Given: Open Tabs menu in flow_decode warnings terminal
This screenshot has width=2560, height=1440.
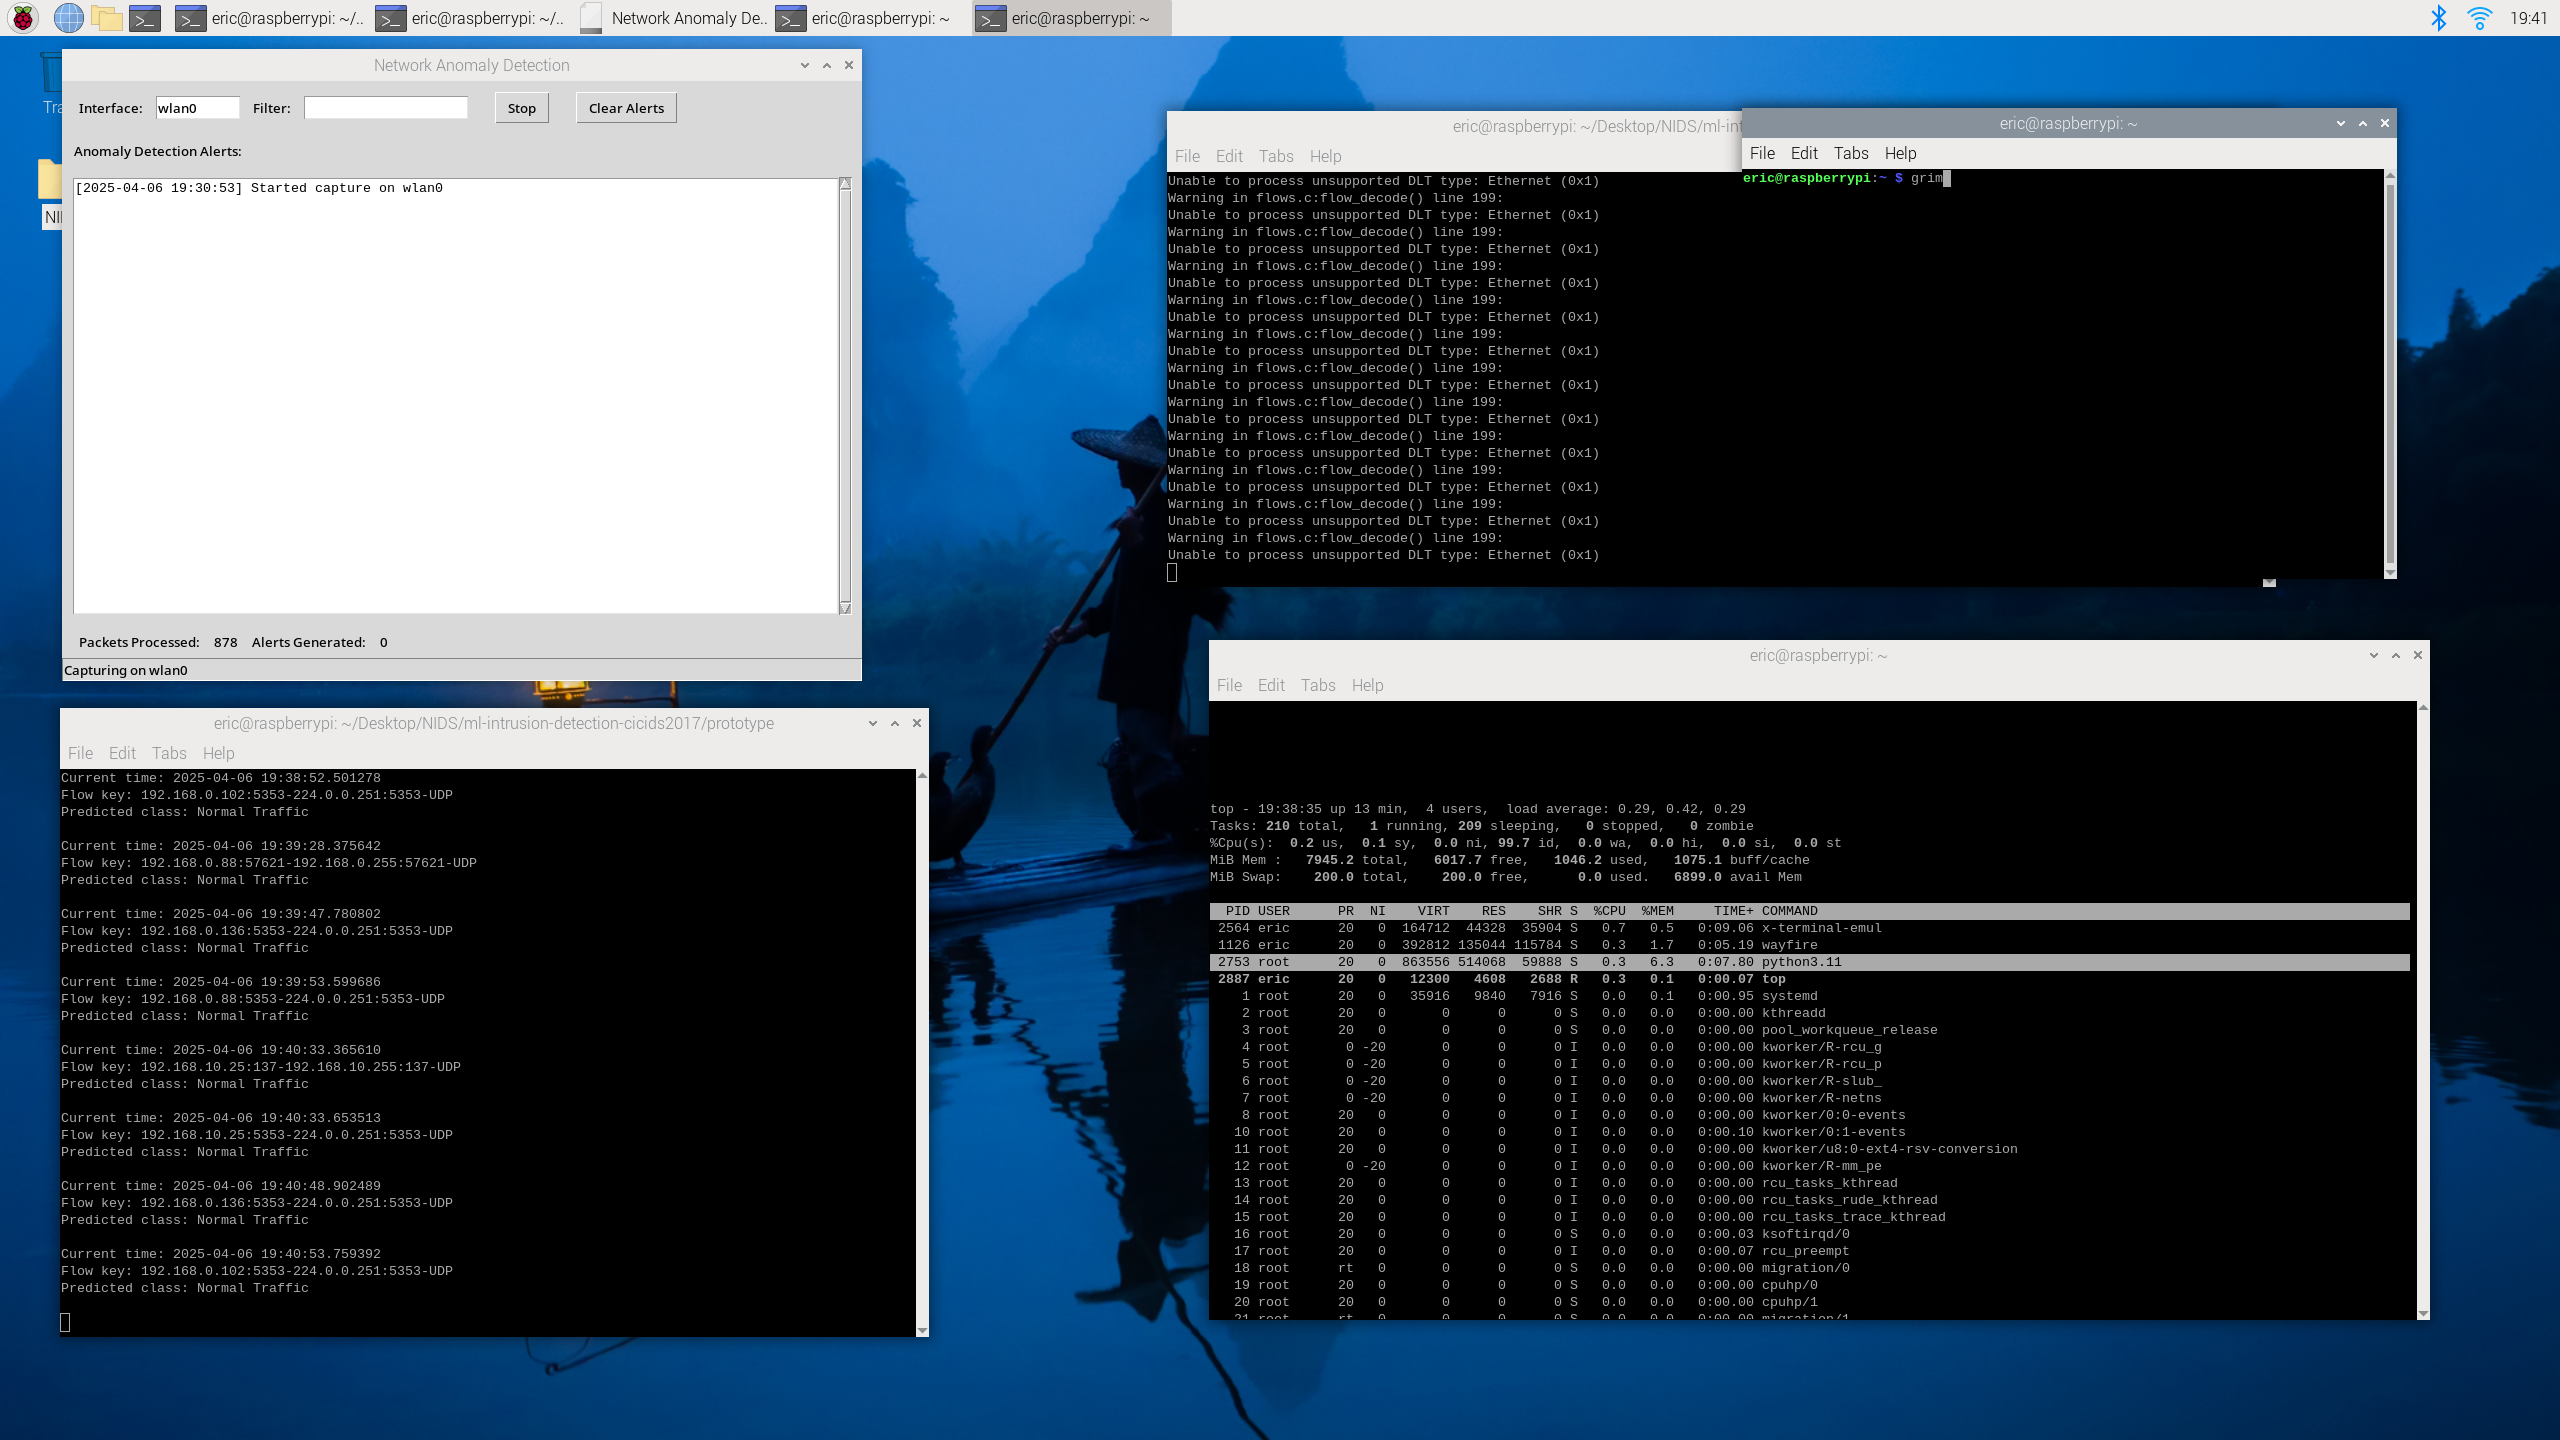Looking at the screenshot, I should pos(1276,156).
